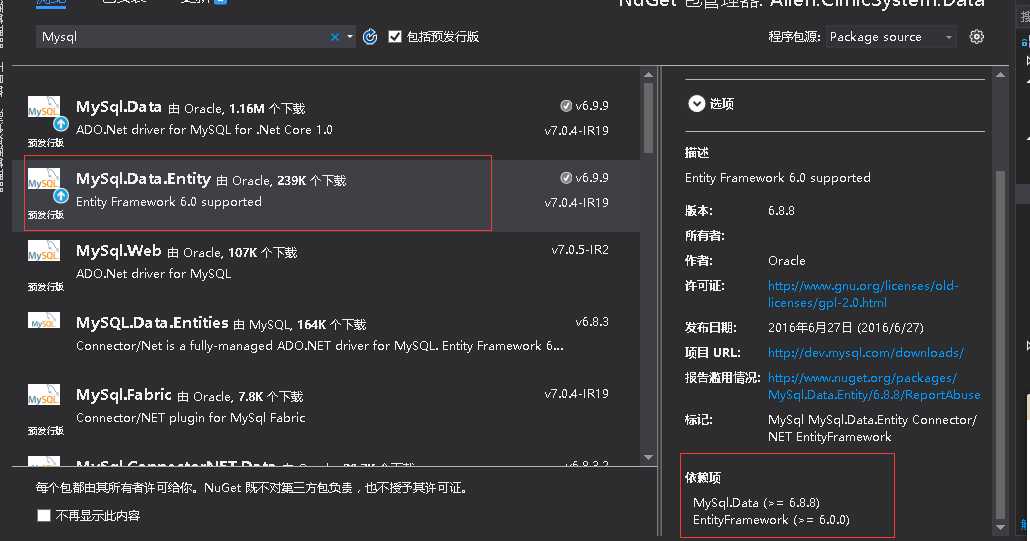Image resolution: width=1030 pixels, height=541 pixels.
Task: Open the ReportAbuse nuget.org link
Action: coord(874,386)
